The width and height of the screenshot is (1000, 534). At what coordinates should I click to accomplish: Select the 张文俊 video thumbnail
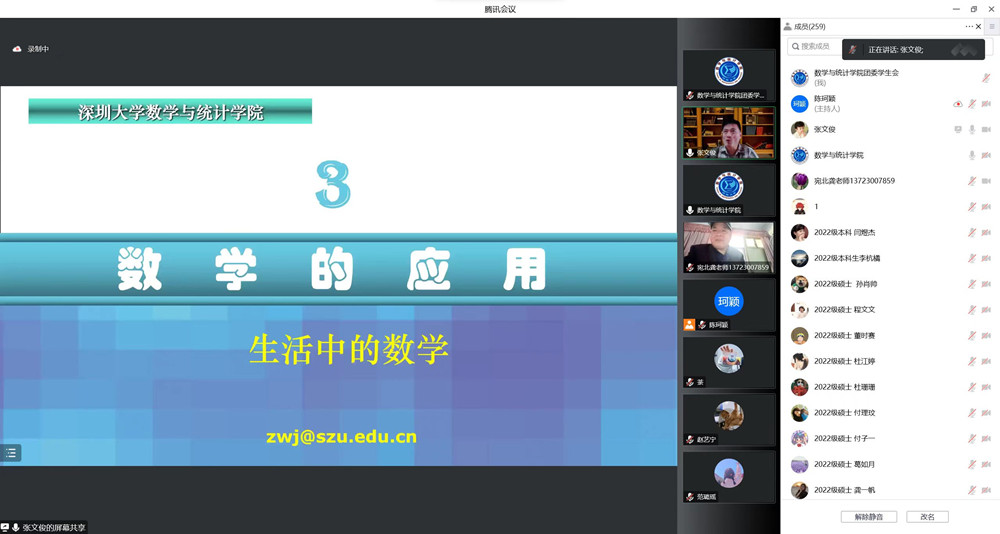728,132
